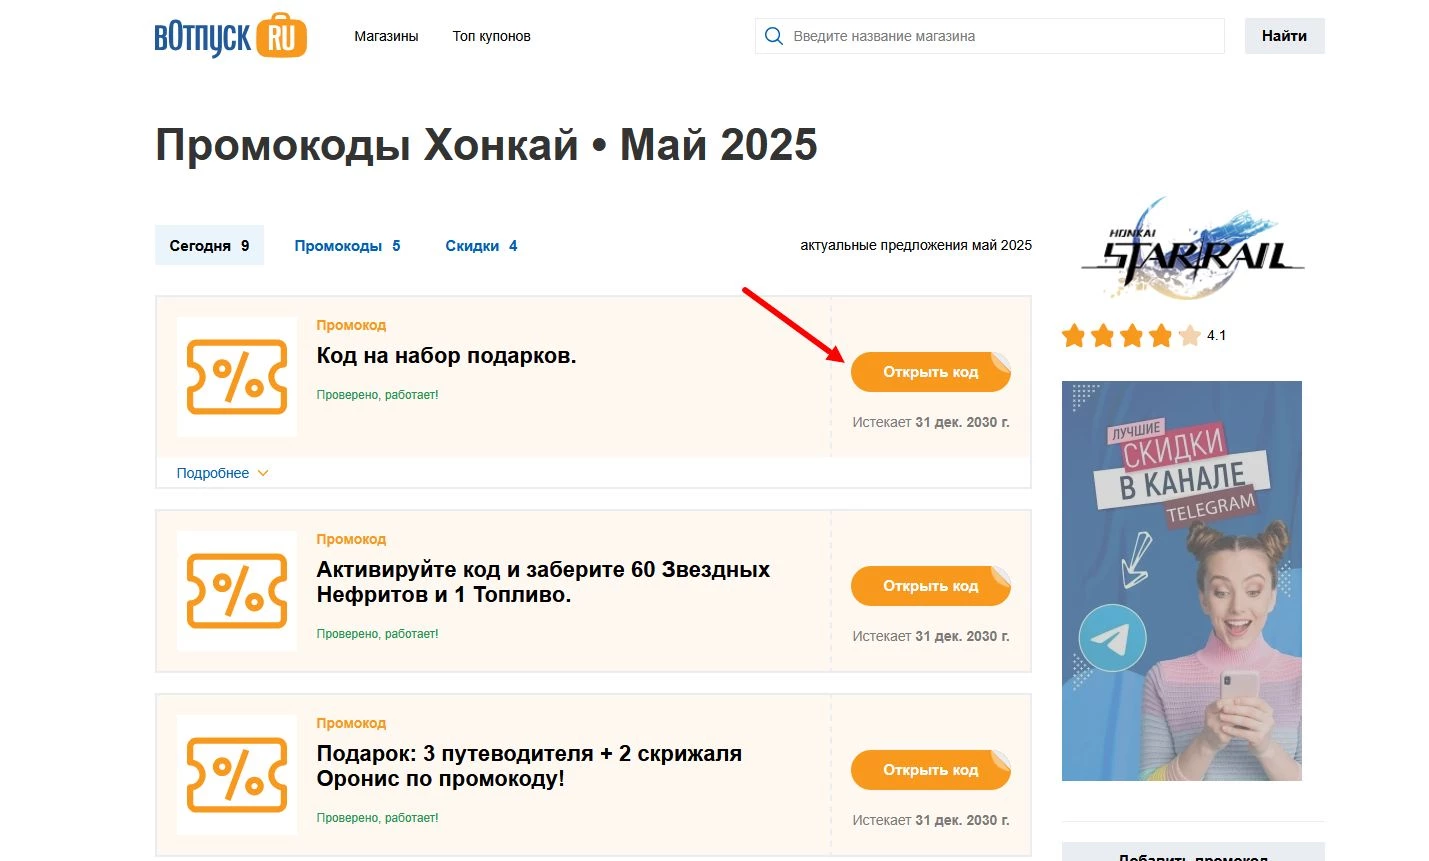This screenshot has width=1429, height=861.
Task: Click the coupon ticket icon on first promo
Action: [236, 377]
